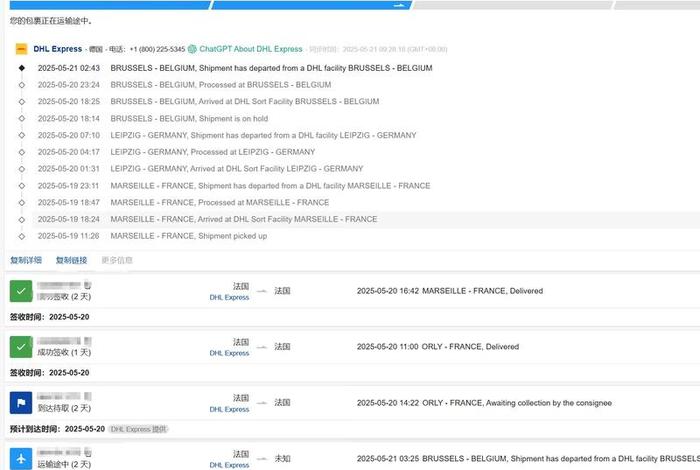Click 复制链接 to copy the link
The height and width of the screenshot is (470, 700).
pos(71,260)
